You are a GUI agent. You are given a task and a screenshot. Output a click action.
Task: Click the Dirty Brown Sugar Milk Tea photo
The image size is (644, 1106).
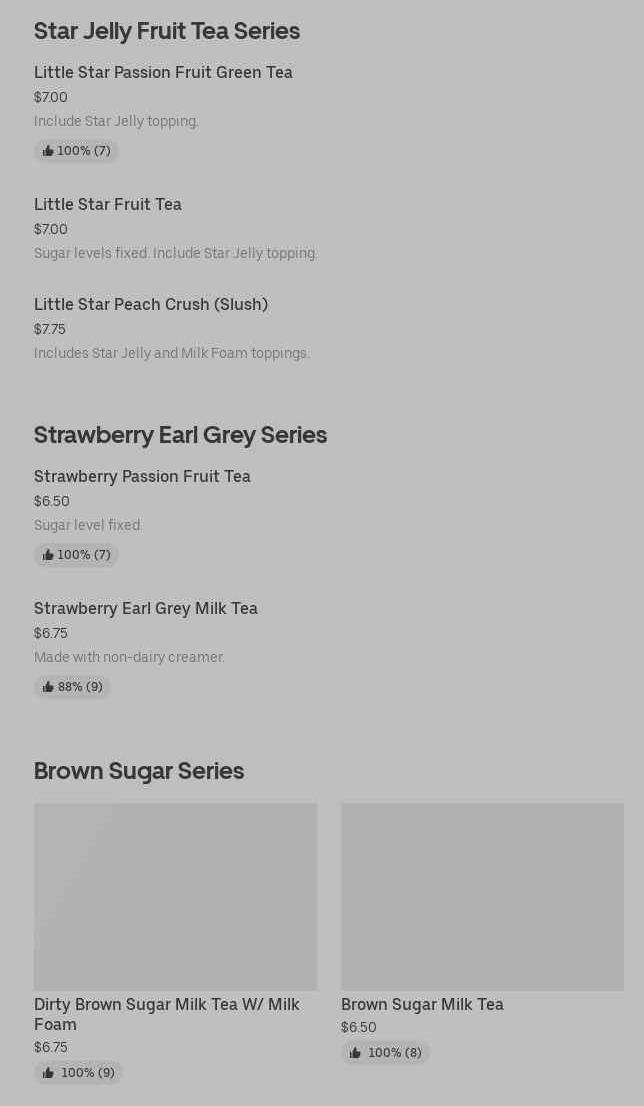[175, 896]
